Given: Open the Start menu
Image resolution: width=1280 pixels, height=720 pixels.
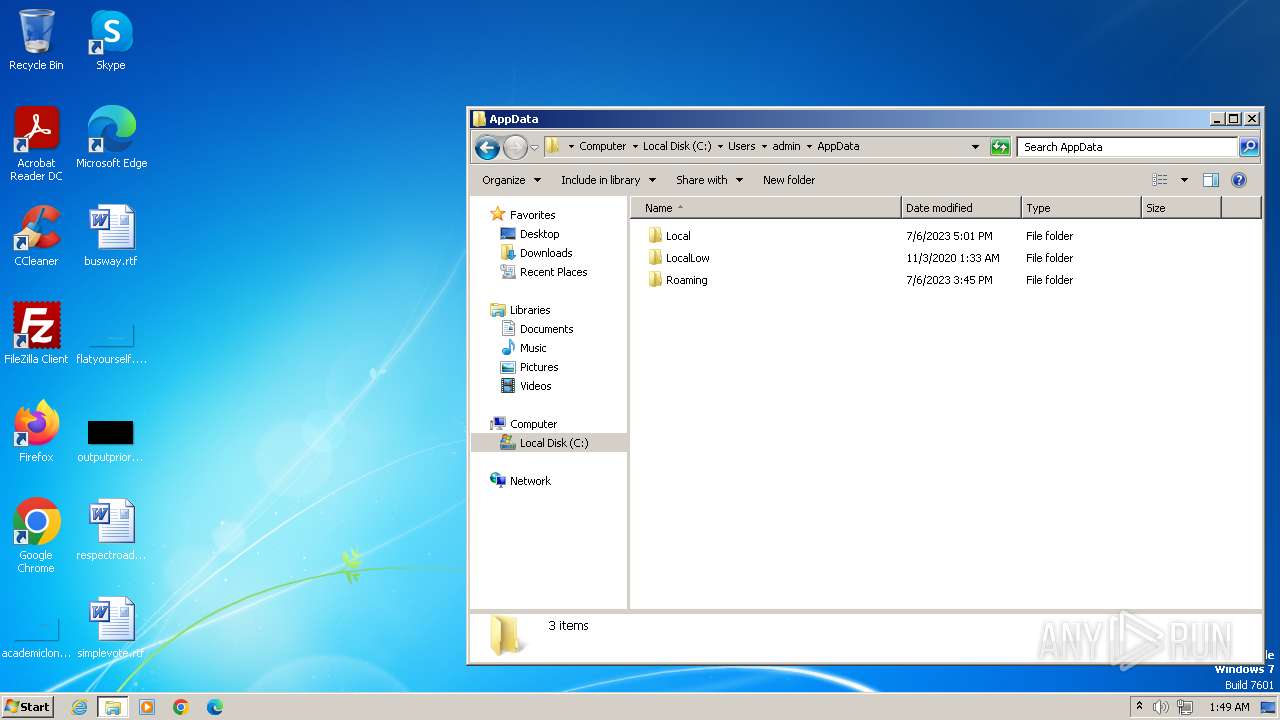Looking at the screenshot, I should pyautogui.click(x=28, y=706).
